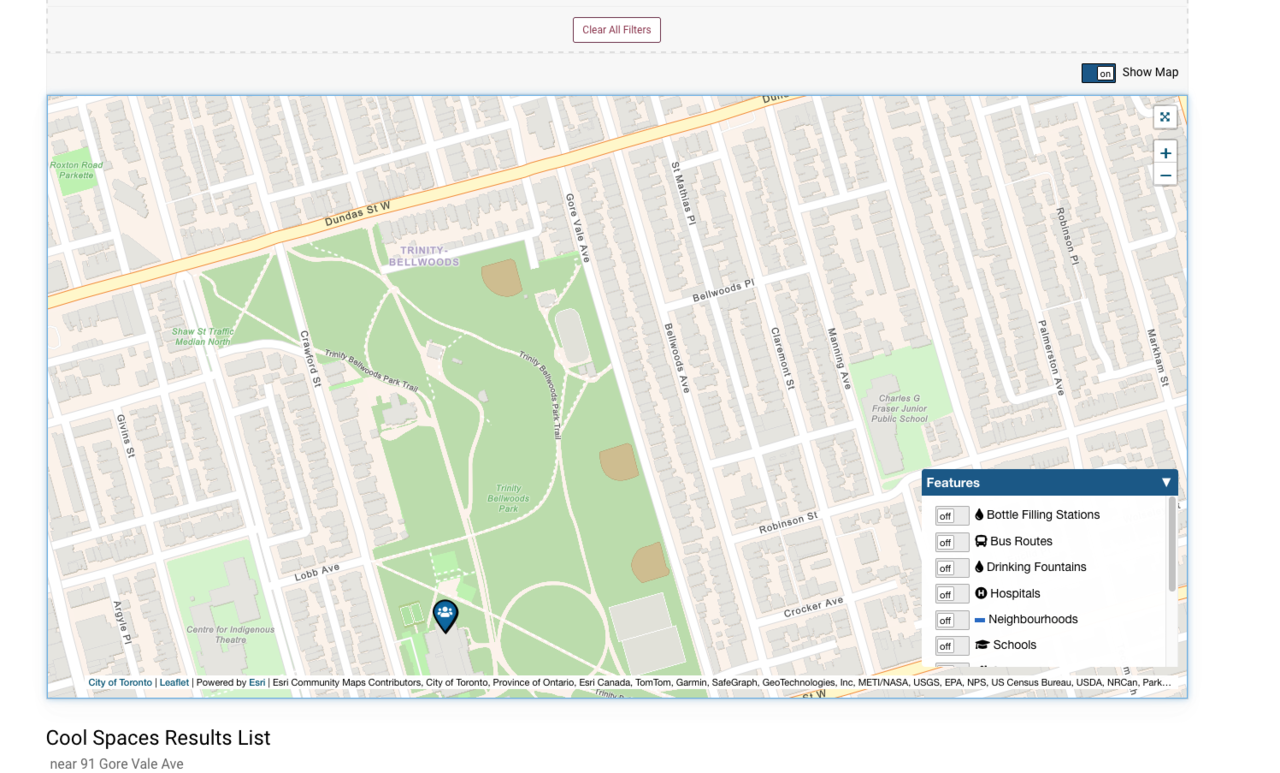Screen dimensions: 1280x773
Task: Click the Neighbourhoods blue line swatch
Action: pos(980,620)
